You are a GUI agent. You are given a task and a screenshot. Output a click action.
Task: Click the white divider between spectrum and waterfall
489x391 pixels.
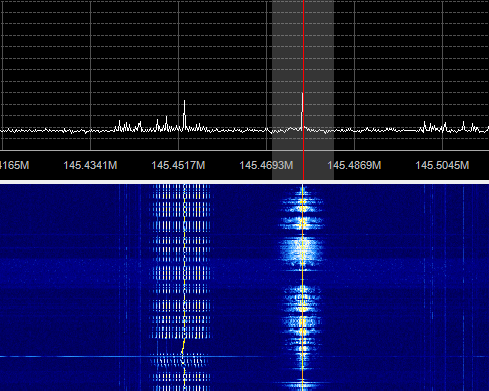(x=244, y=182)
